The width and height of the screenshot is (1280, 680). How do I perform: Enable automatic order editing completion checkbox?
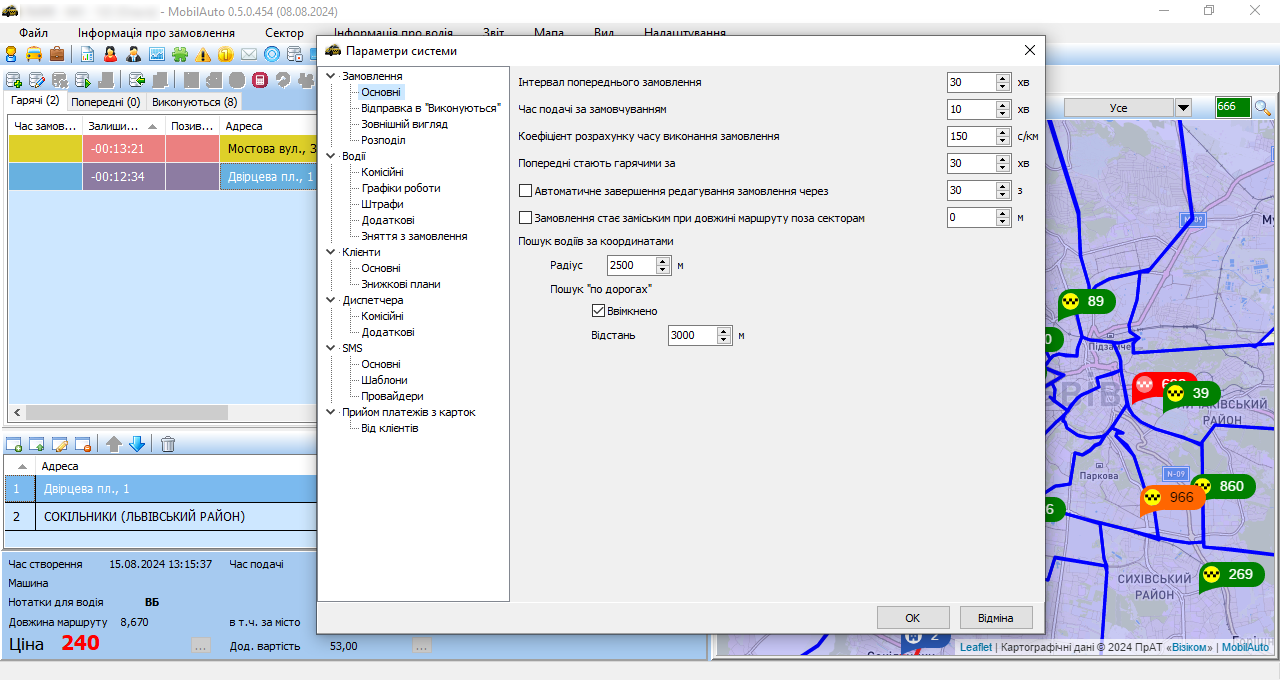(x=525, y=190)
